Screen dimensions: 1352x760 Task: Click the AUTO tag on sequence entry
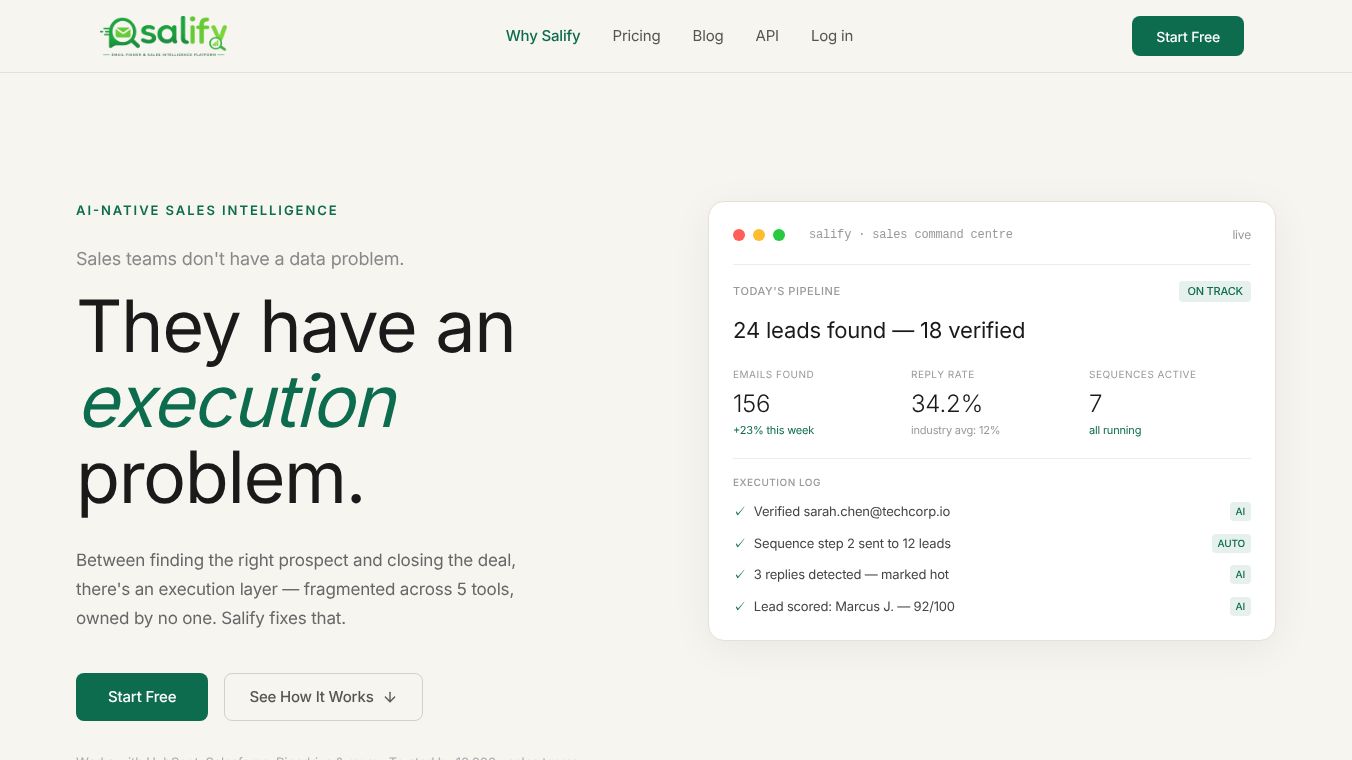1231,543
